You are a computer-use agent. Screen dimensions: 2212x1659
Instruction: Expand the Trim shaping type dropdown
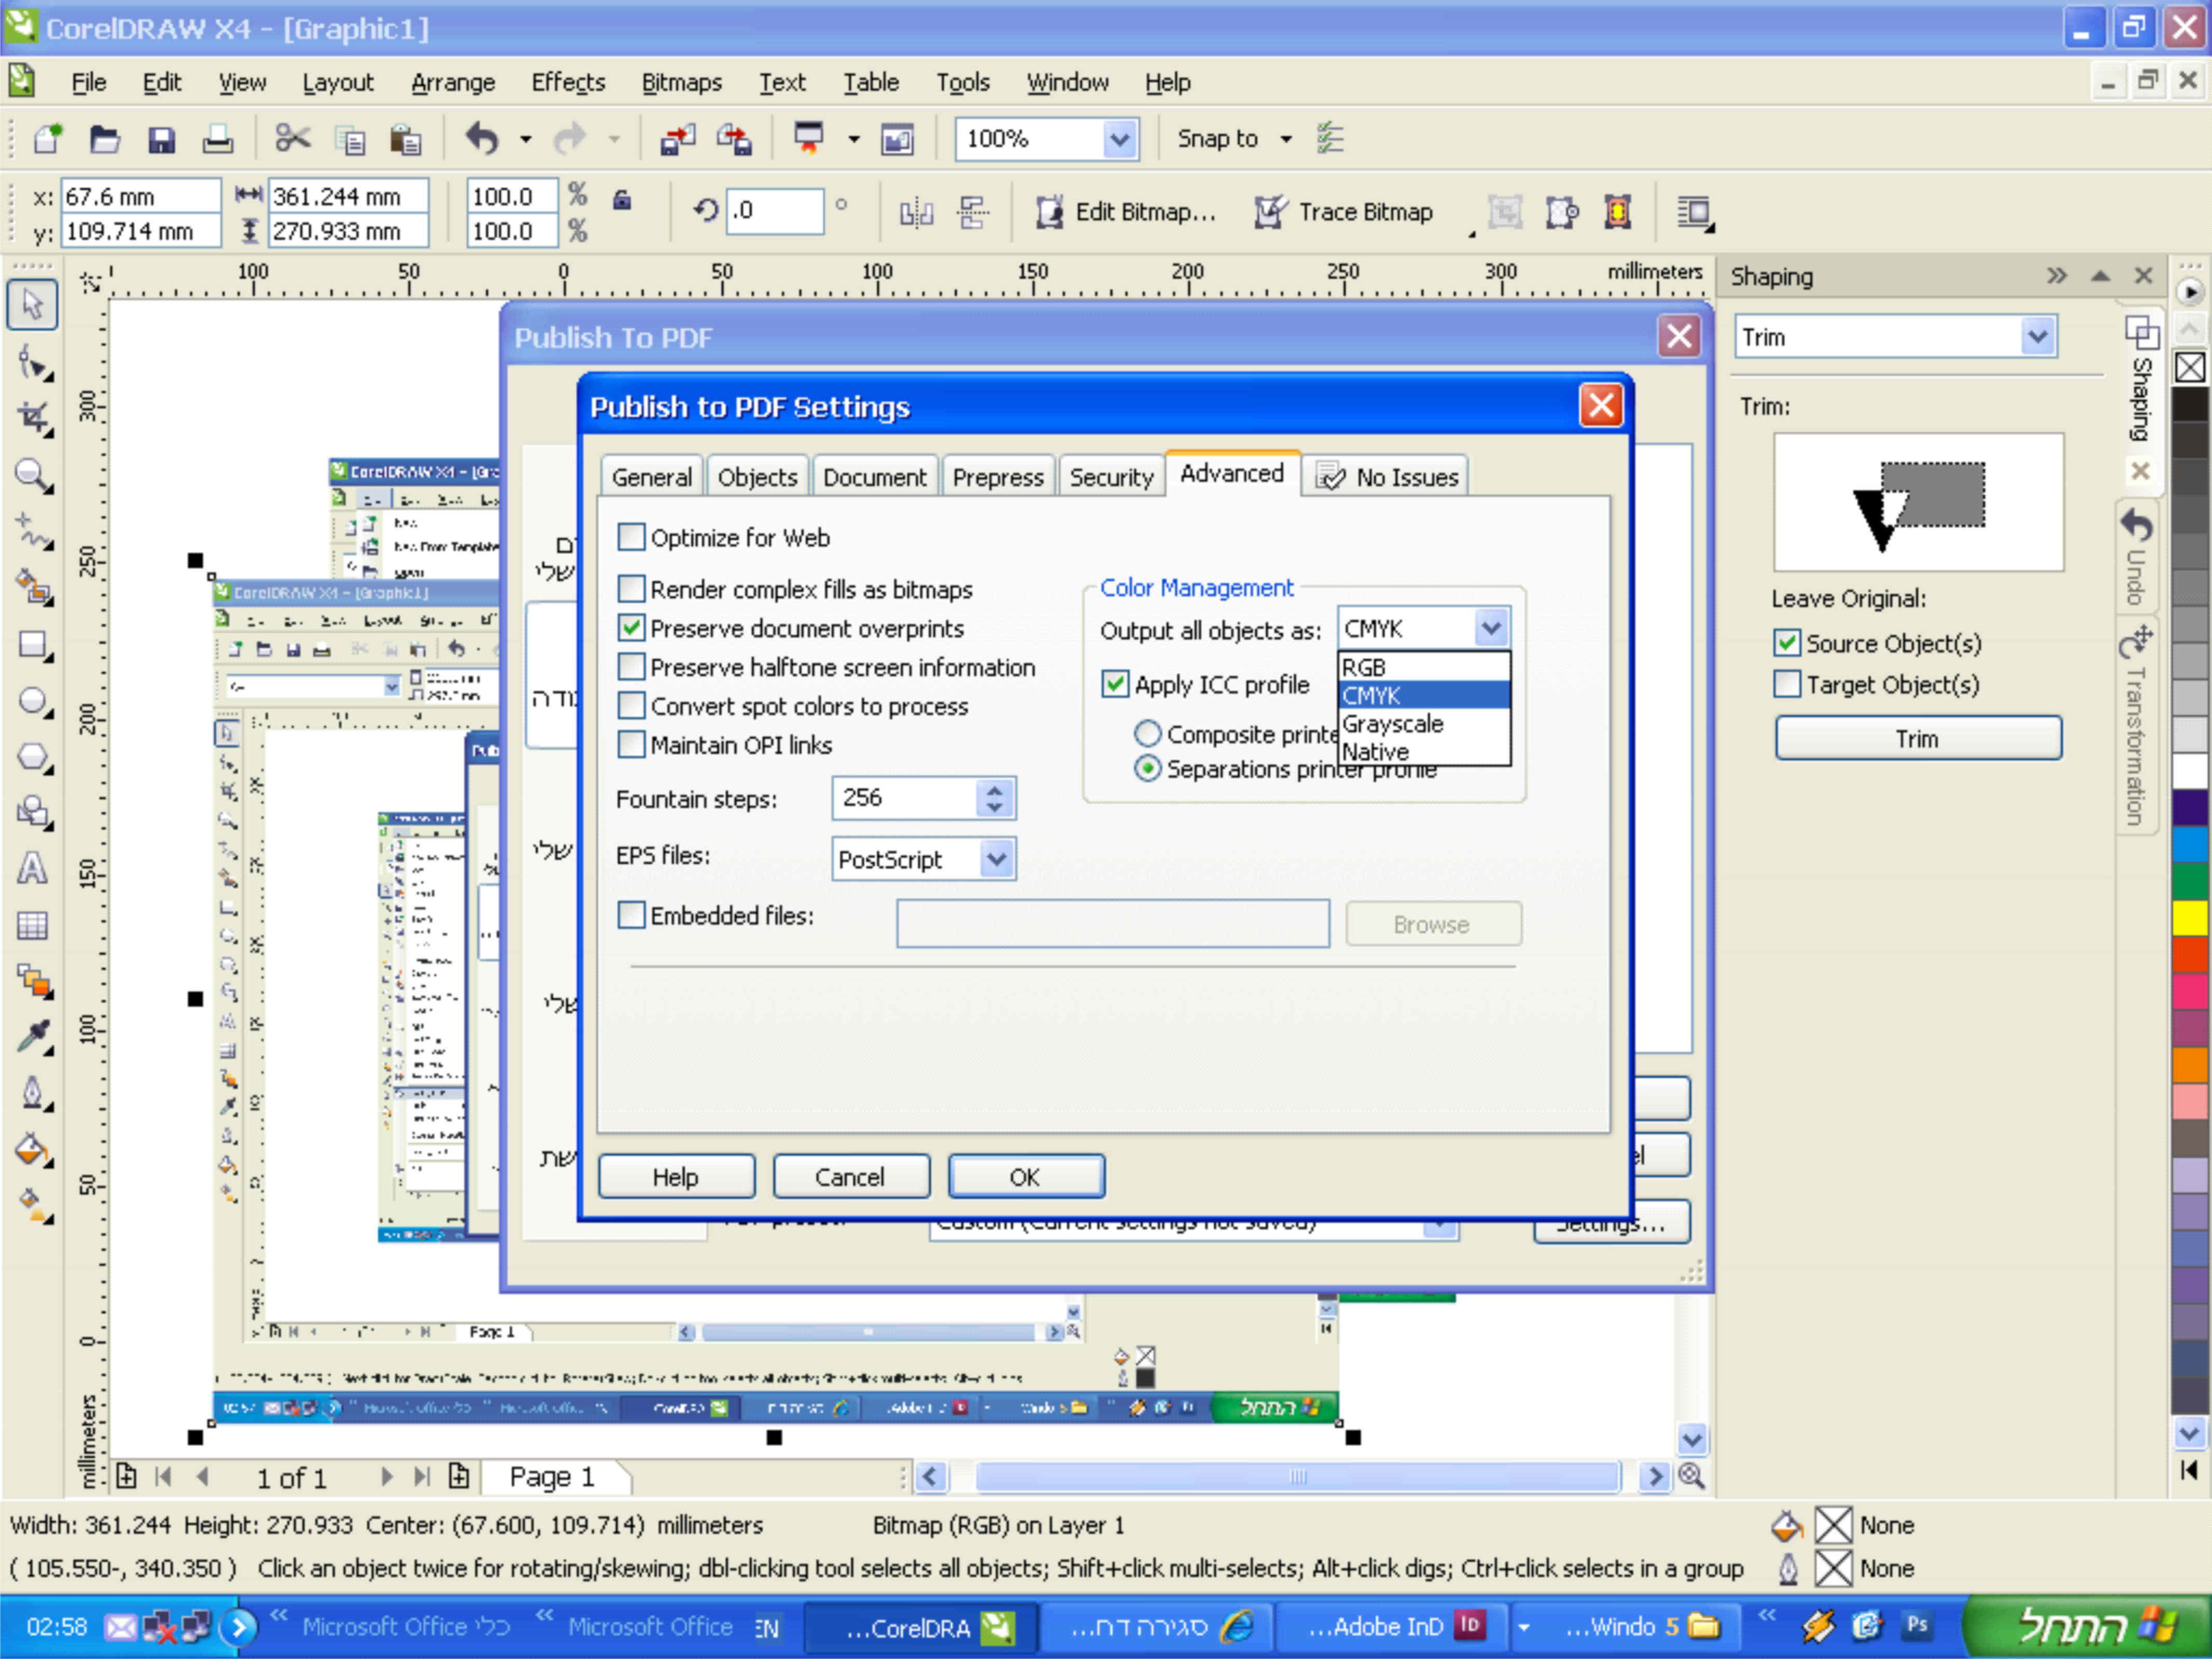tap(2037, 337)
